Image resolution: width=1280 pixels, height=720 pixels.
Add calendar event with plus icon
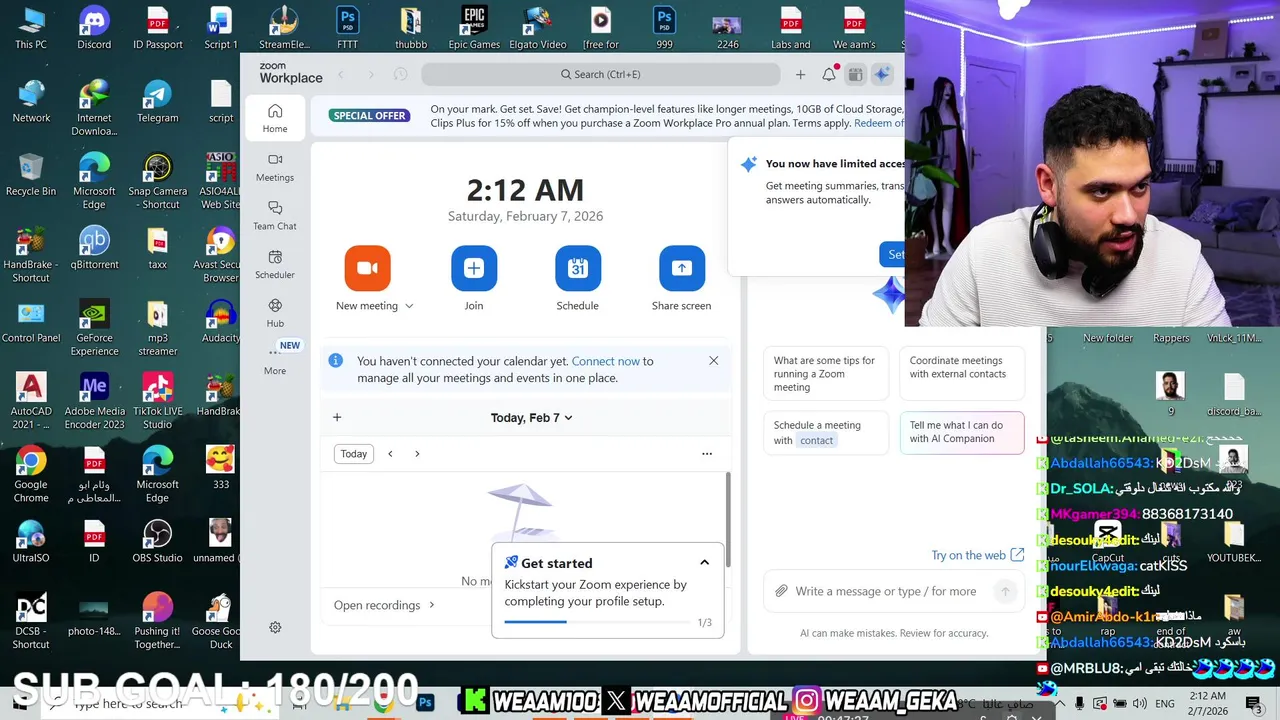click(x=337, y=418)
